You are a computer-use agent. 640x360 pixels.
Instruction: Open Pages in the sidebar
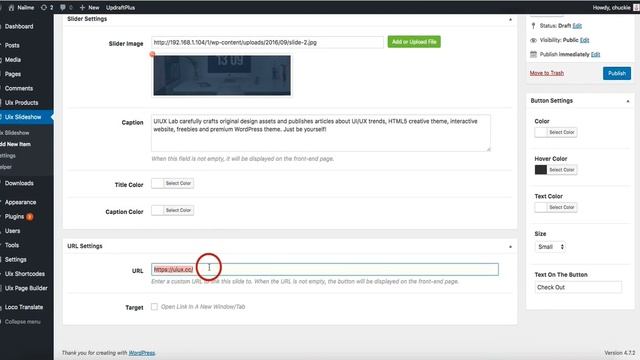(13, 74)
